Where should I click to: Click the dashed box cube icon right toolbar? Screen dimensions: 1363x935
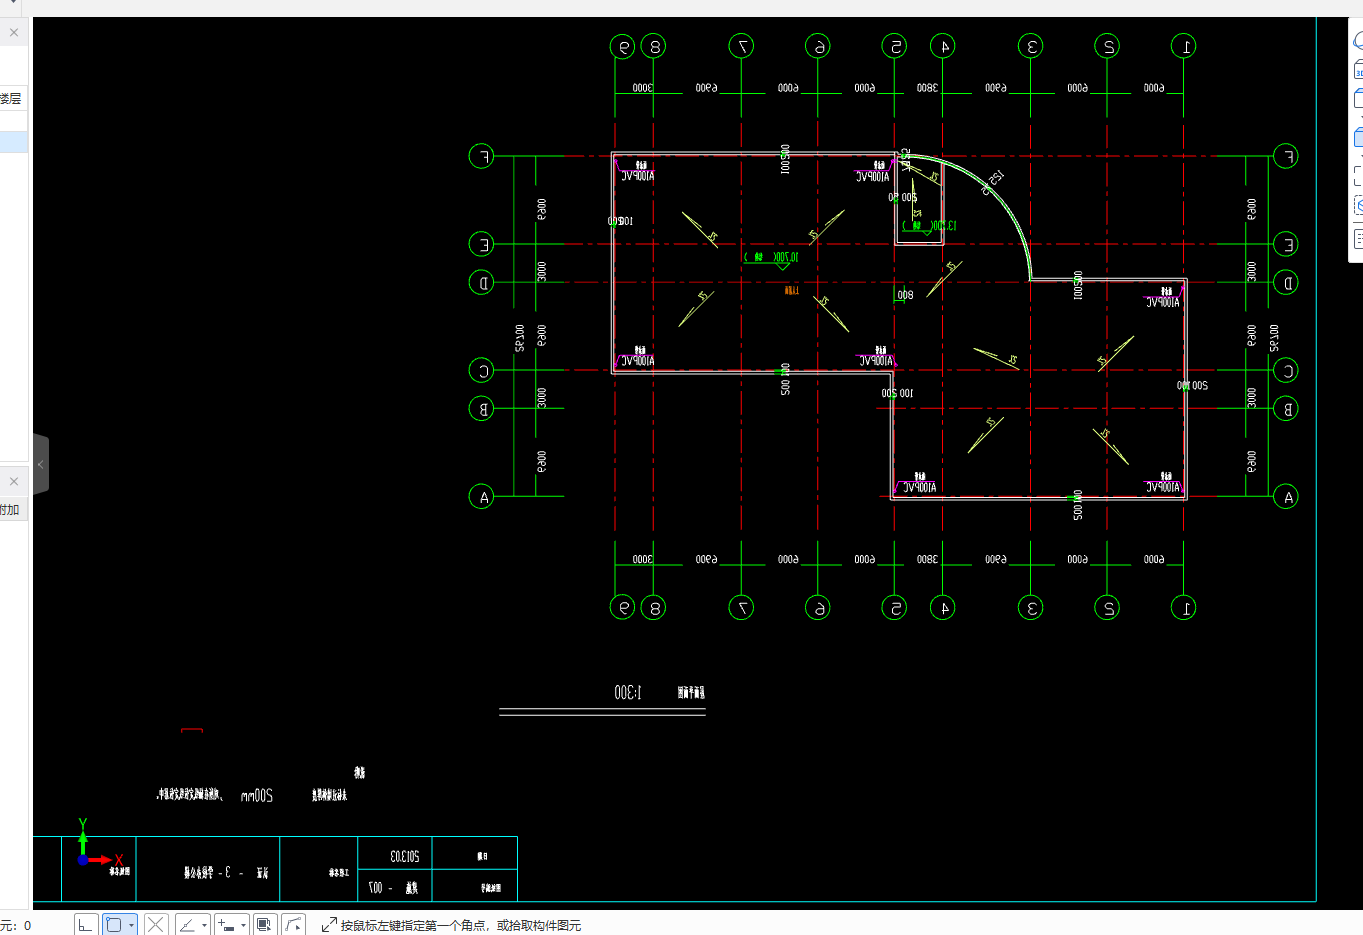coord(1358,206)
